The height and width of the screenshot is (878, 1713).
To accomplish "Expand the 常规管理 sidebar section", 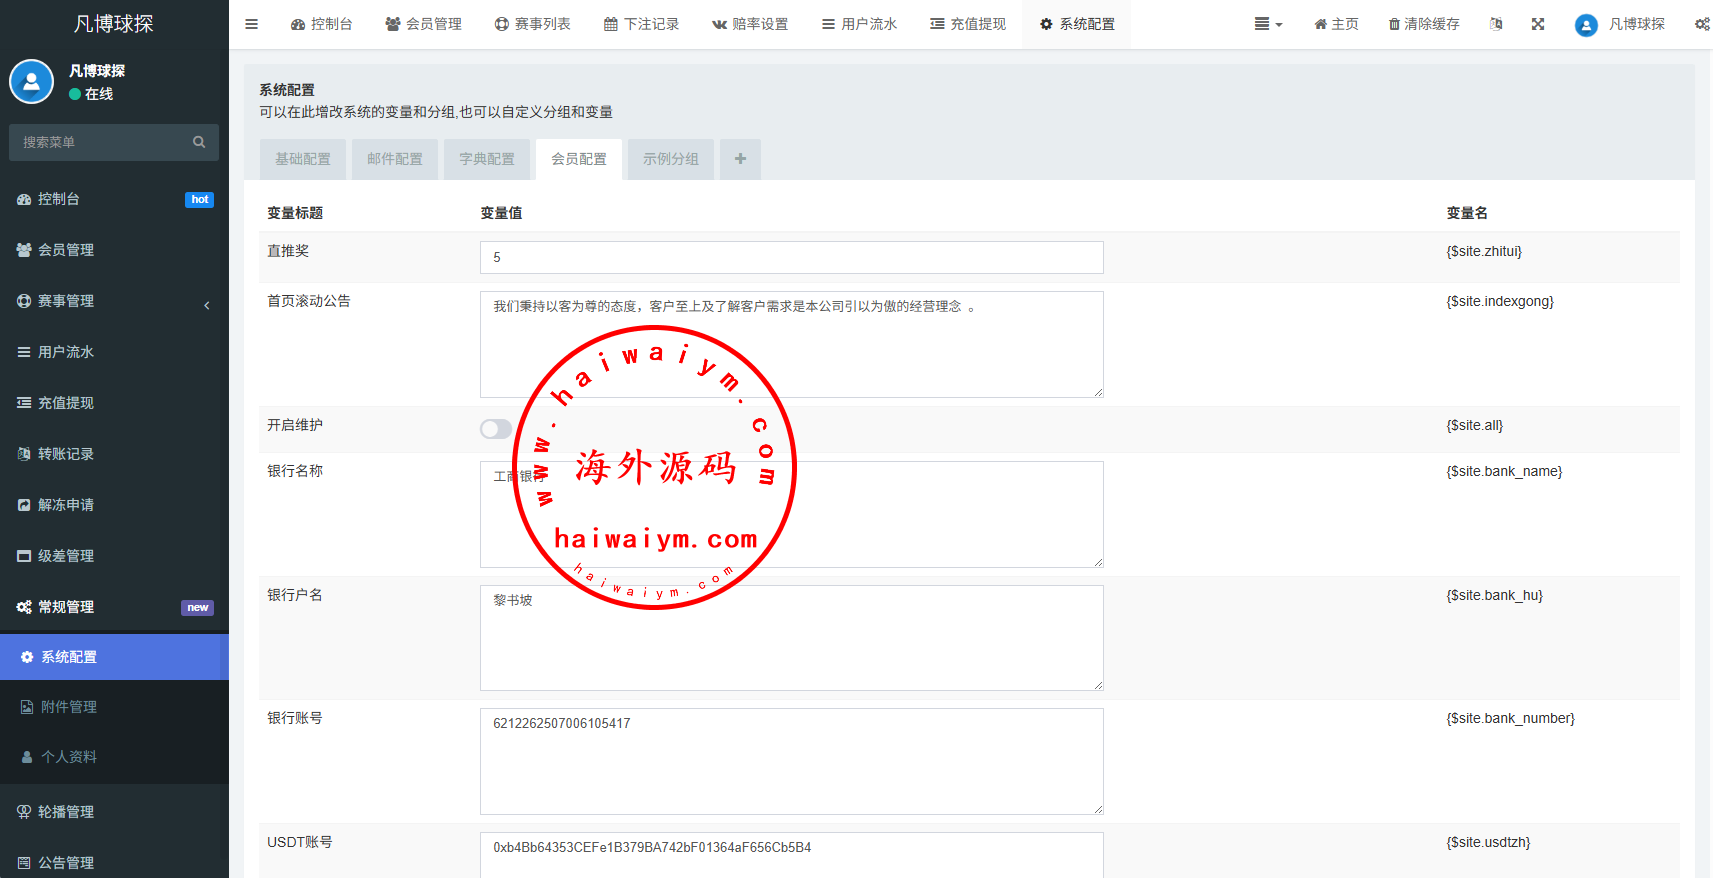I will point(114,607).
